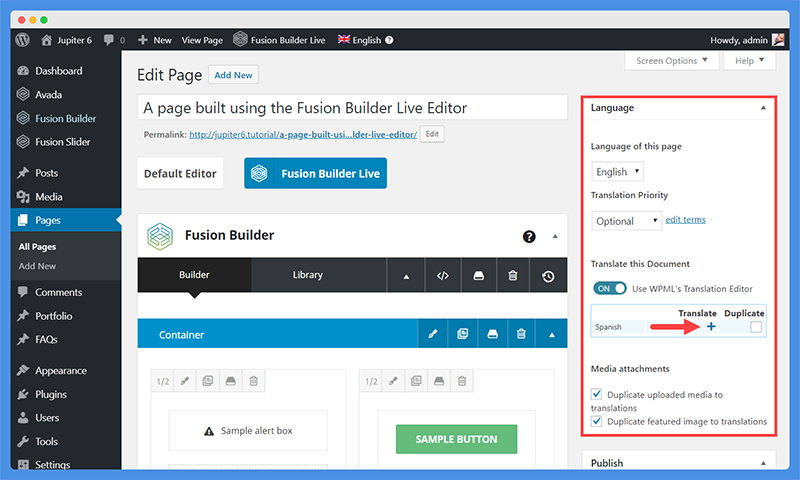Open Translation Priority Optional dropdown
This screenshot has width=800, height=480.
627,221
